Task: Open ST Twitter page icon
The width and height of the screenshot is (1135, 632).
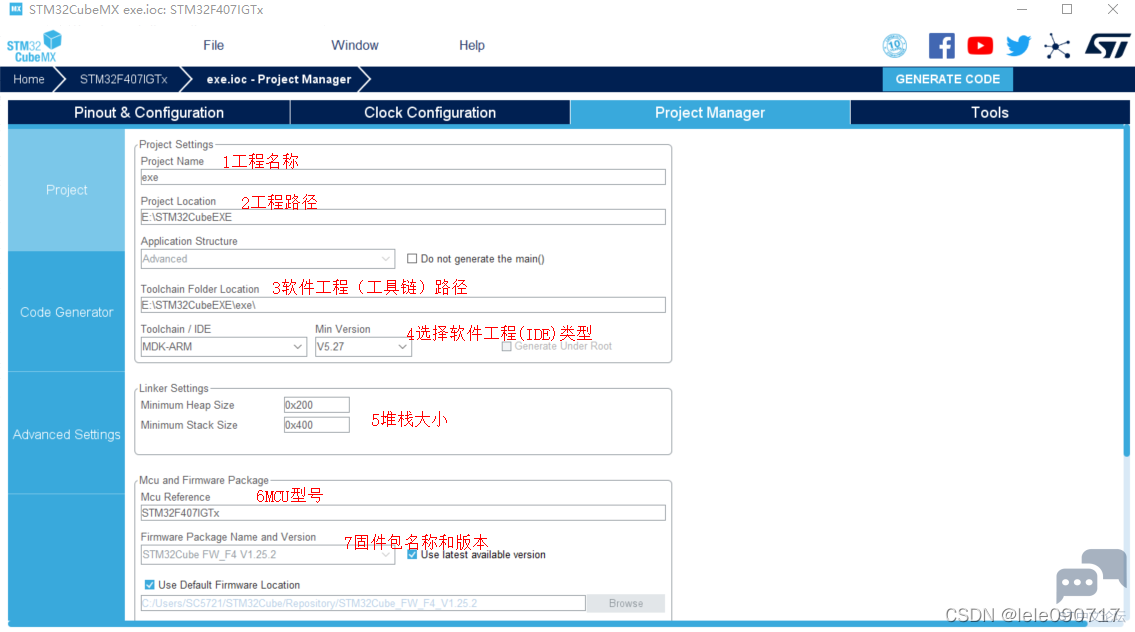Action: (x=1018, y=46)
